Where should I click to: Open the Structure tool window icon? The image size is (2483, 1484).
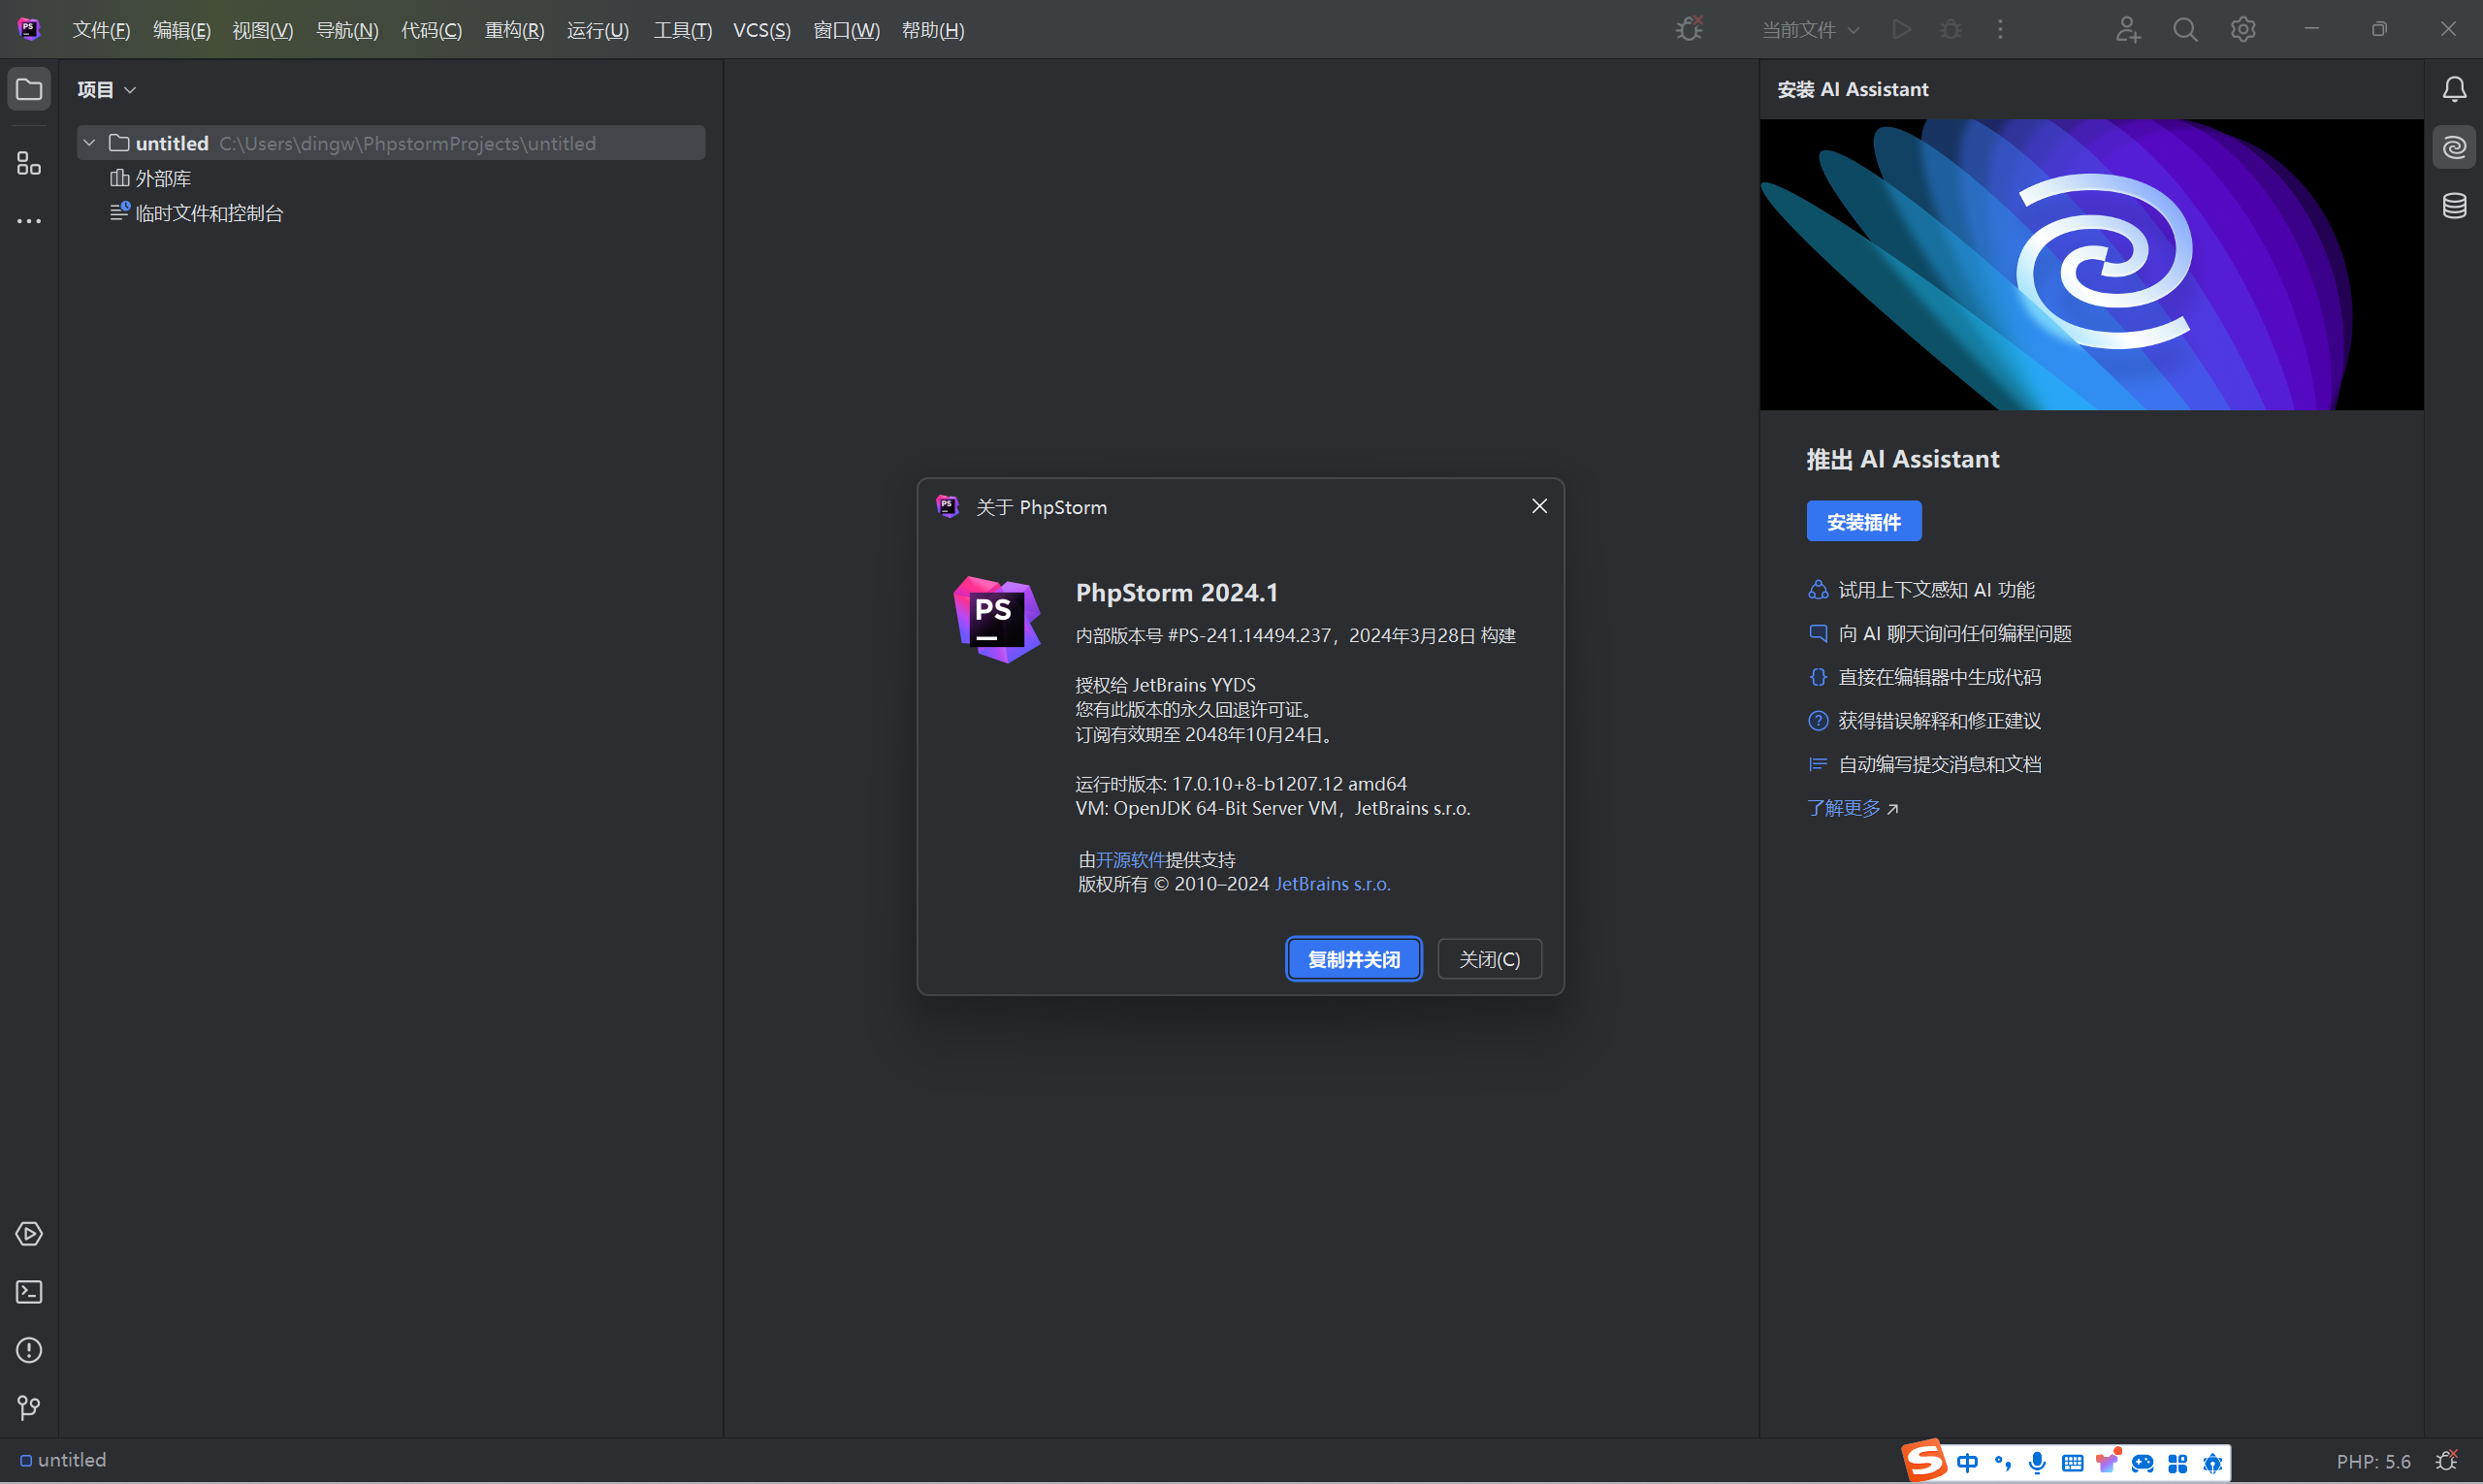[29, 163]
